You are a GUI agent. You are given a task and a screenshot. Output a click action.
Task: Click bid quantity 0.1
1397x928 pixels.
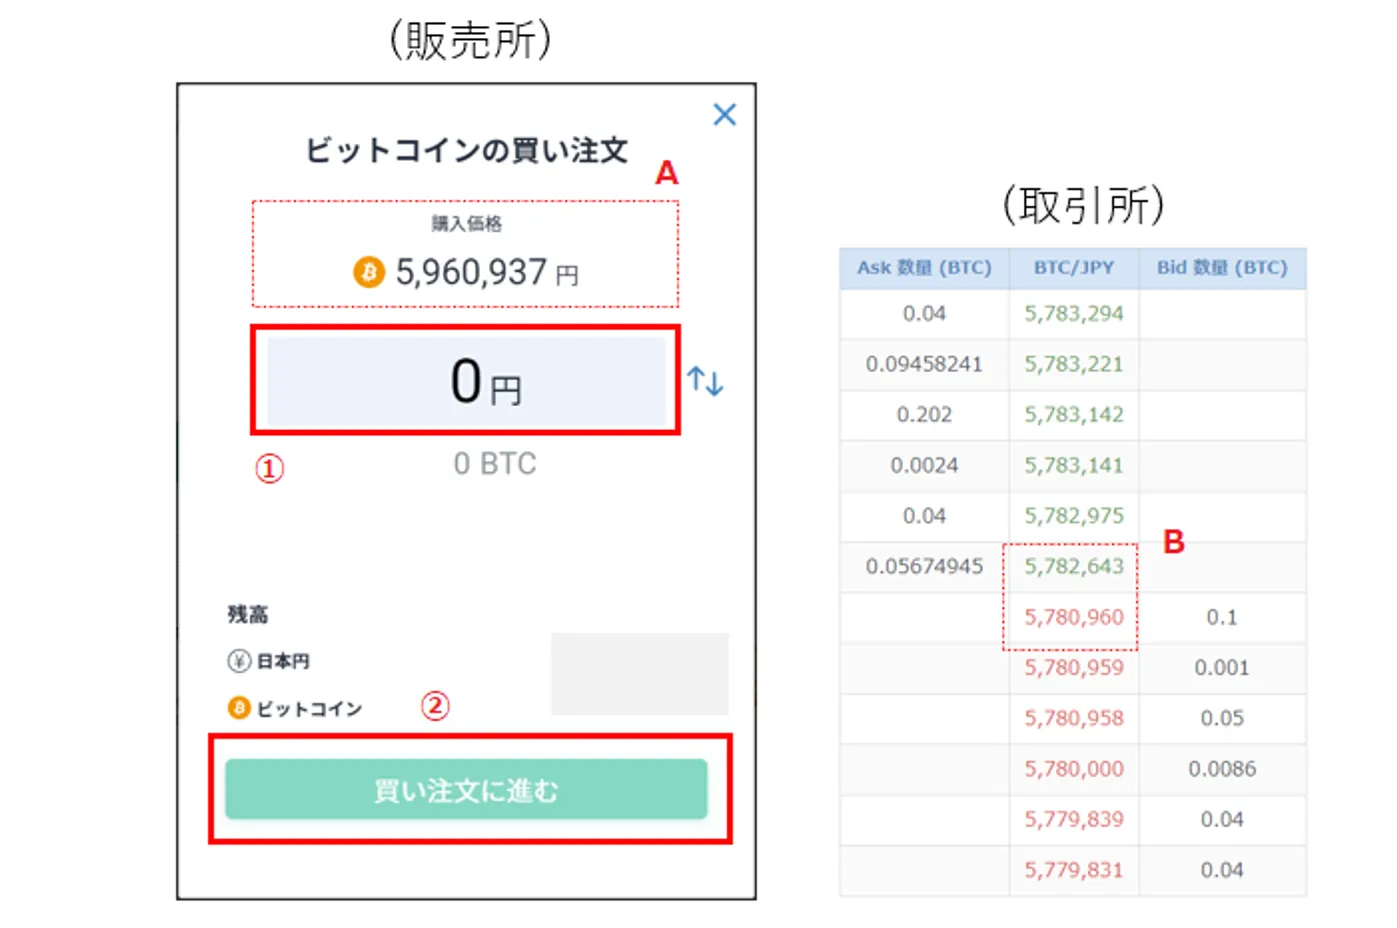(x=1222, y=617)
